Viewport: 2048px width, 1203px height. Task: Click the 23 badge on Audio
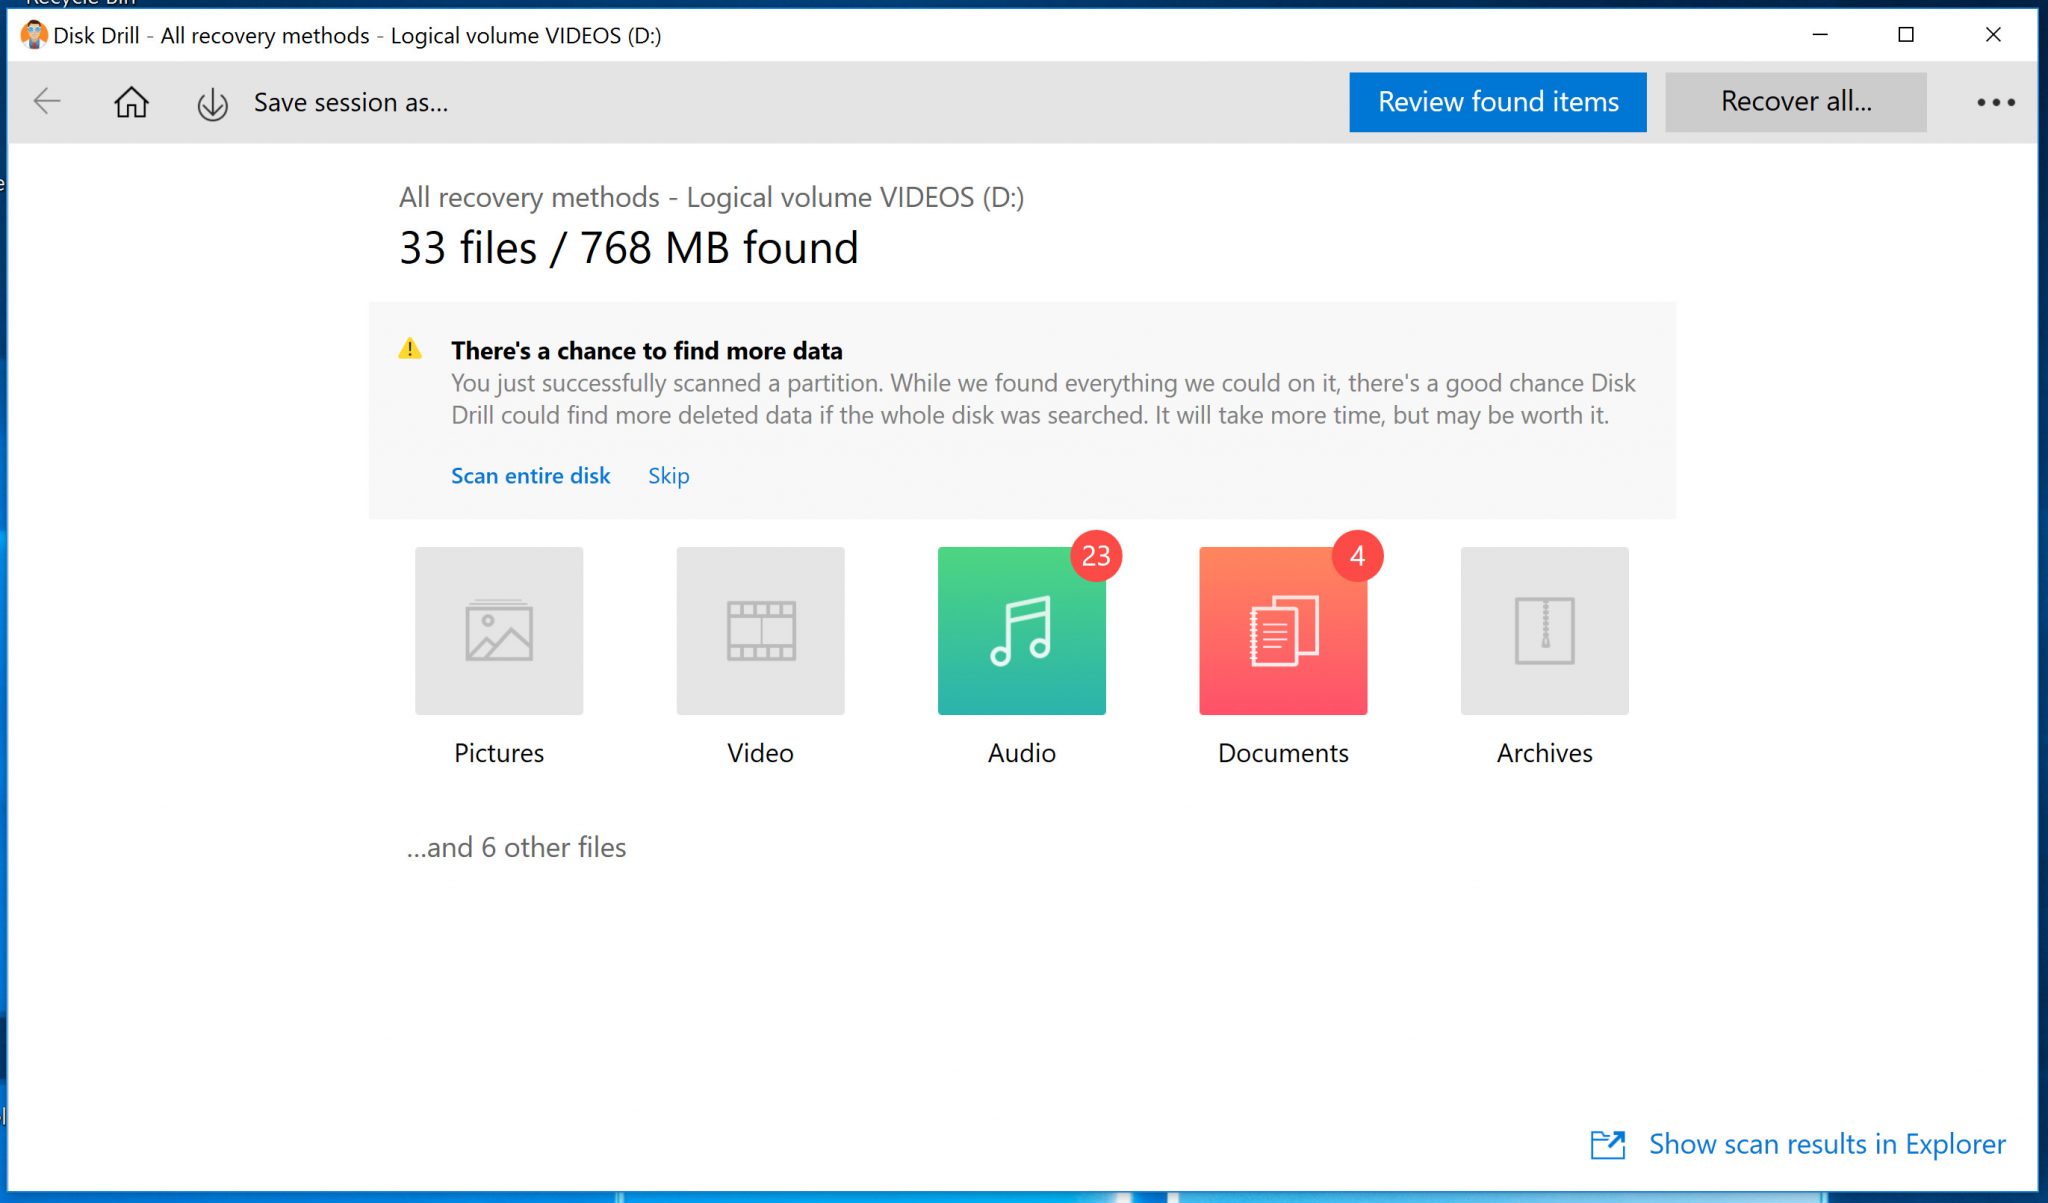pos(1096,556)
